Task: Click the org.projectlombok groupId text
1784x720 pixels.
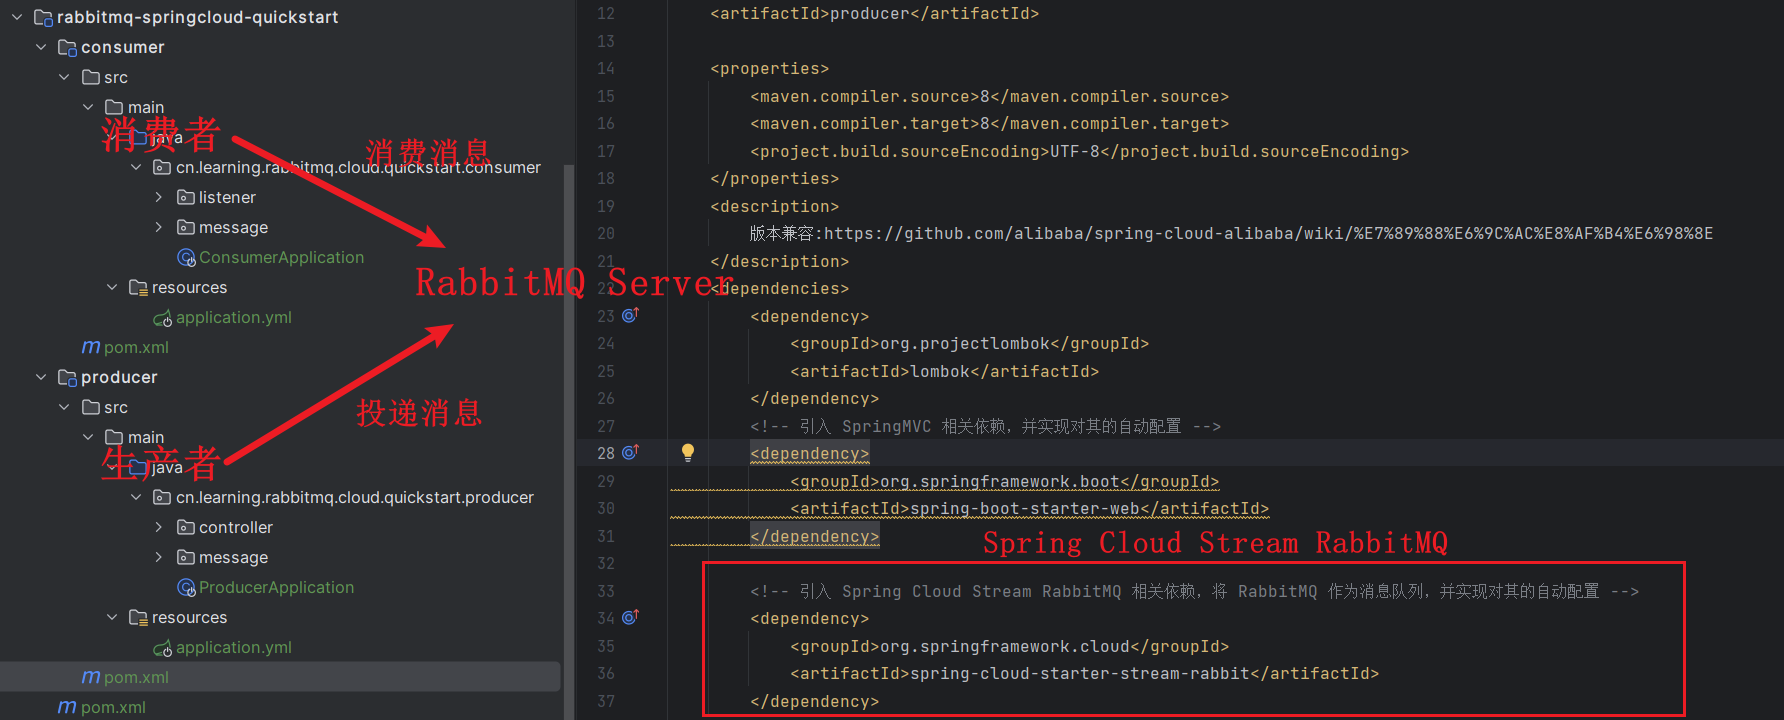Action: tap(965, 343)
